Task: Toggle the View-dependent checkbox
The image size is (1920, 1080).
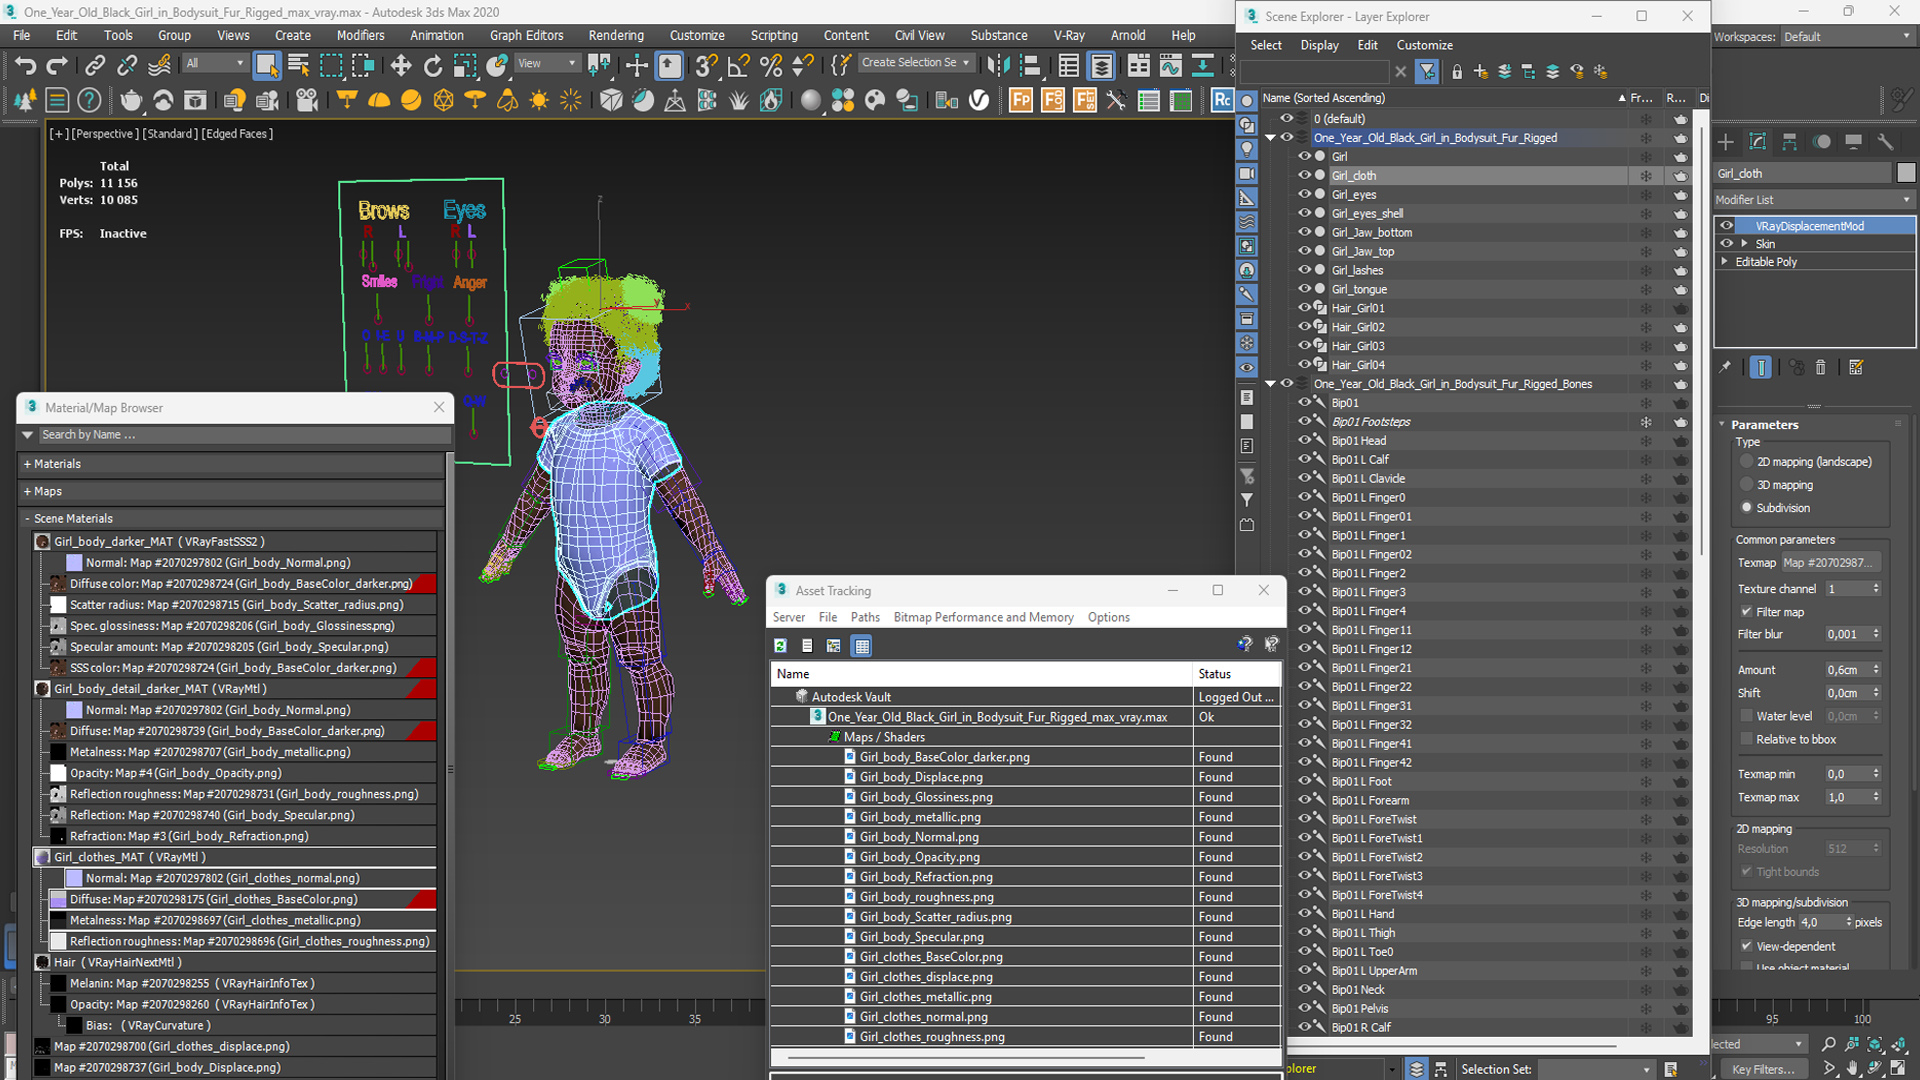Action: click(1747, 946)
